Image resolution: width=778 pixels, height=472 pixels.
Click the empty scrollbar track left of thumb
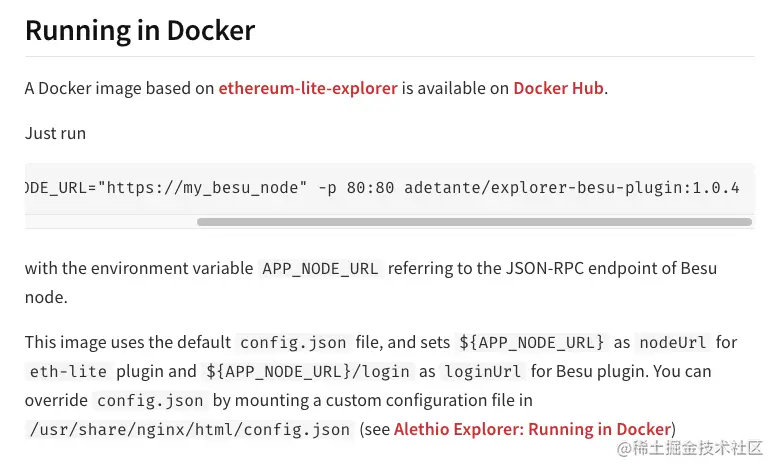pyautogui.click(x=111, y=222)
